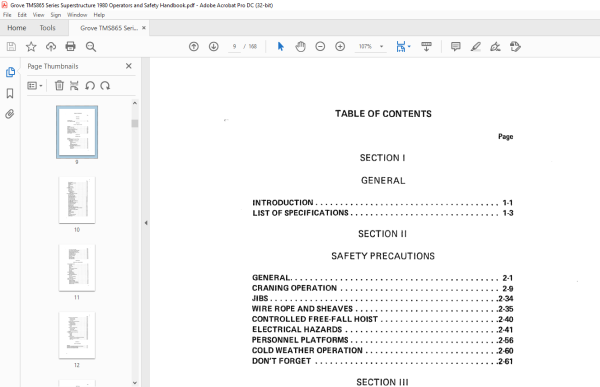This screenshot has width=600, height=387.
Task: Rotate pages clockwise icon
Action: (105, 85)
